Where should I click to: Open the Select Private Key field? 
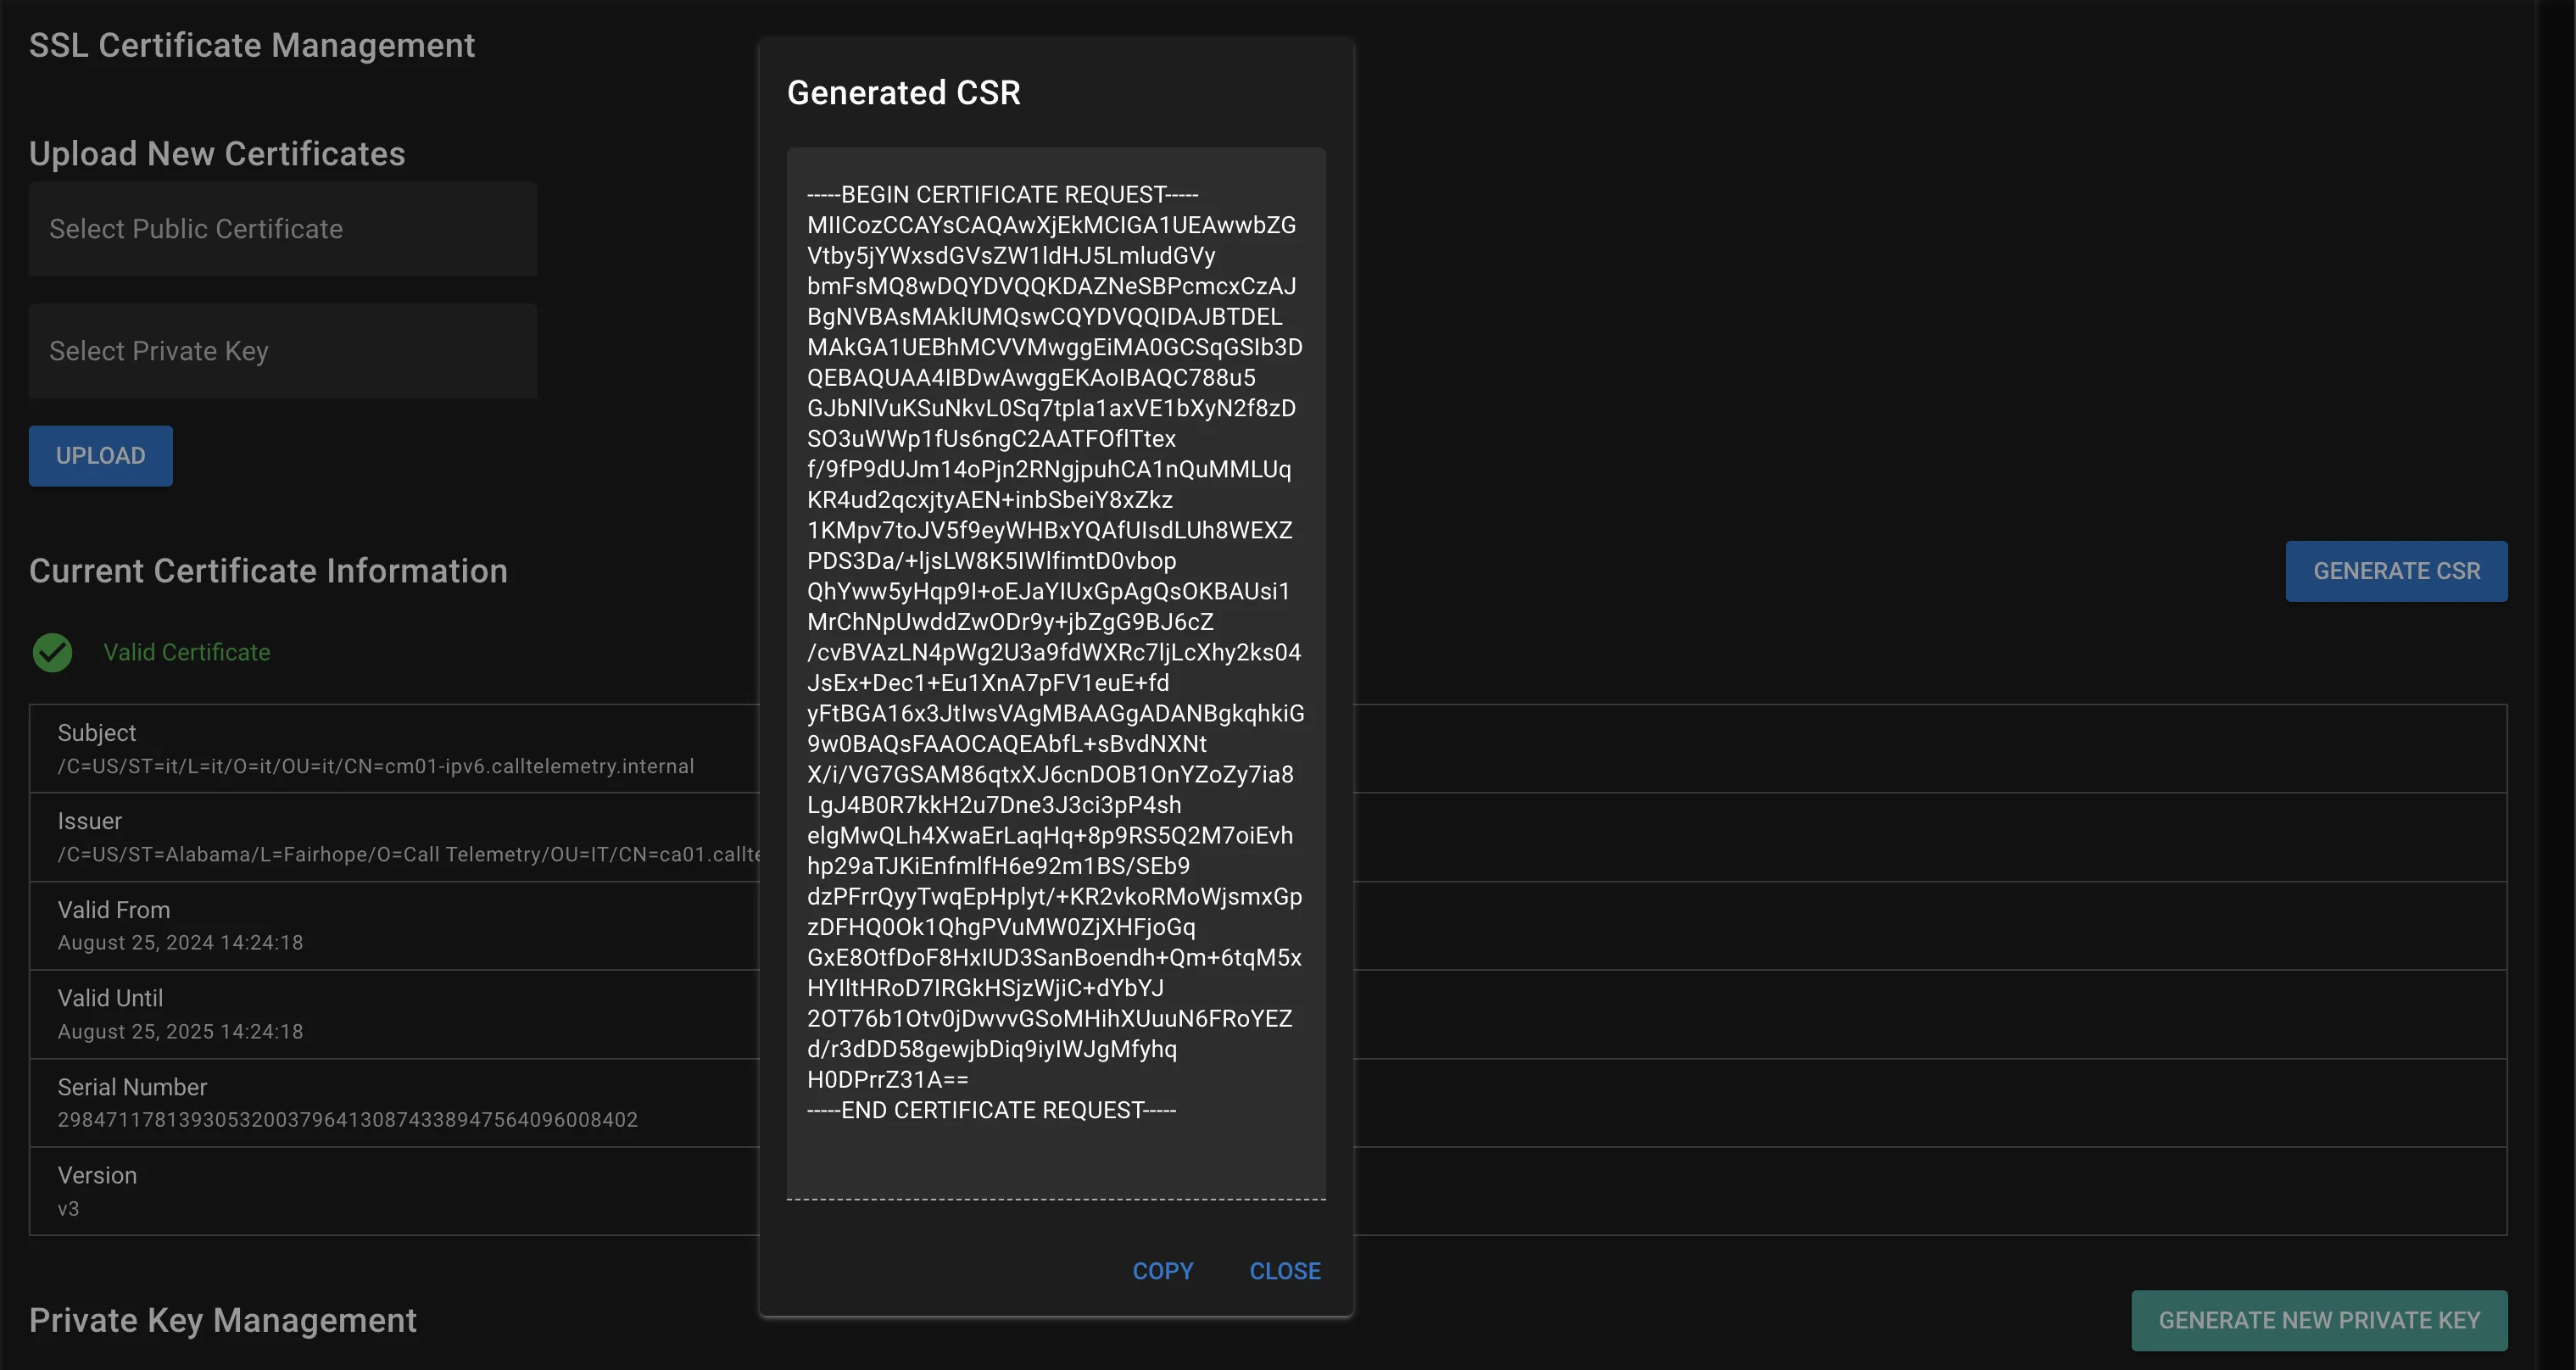pyautogui.click(x=283, y=351)
